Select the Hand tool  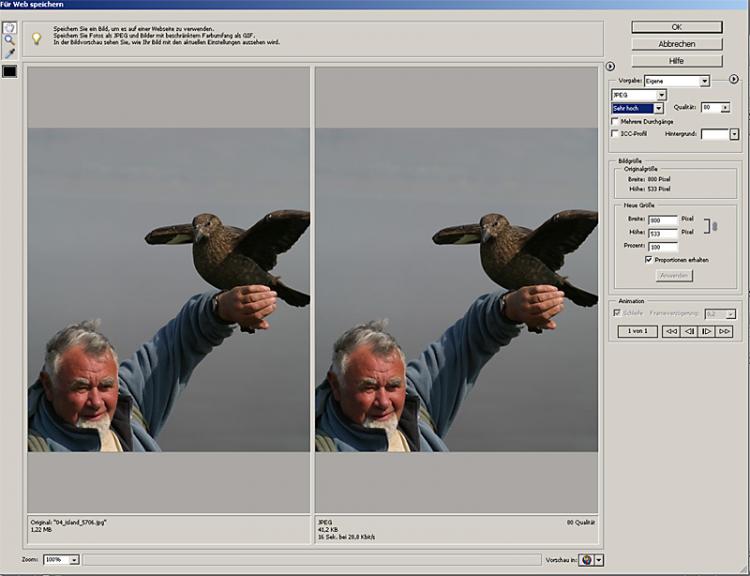pyautogui.click(x=10, y=27)
